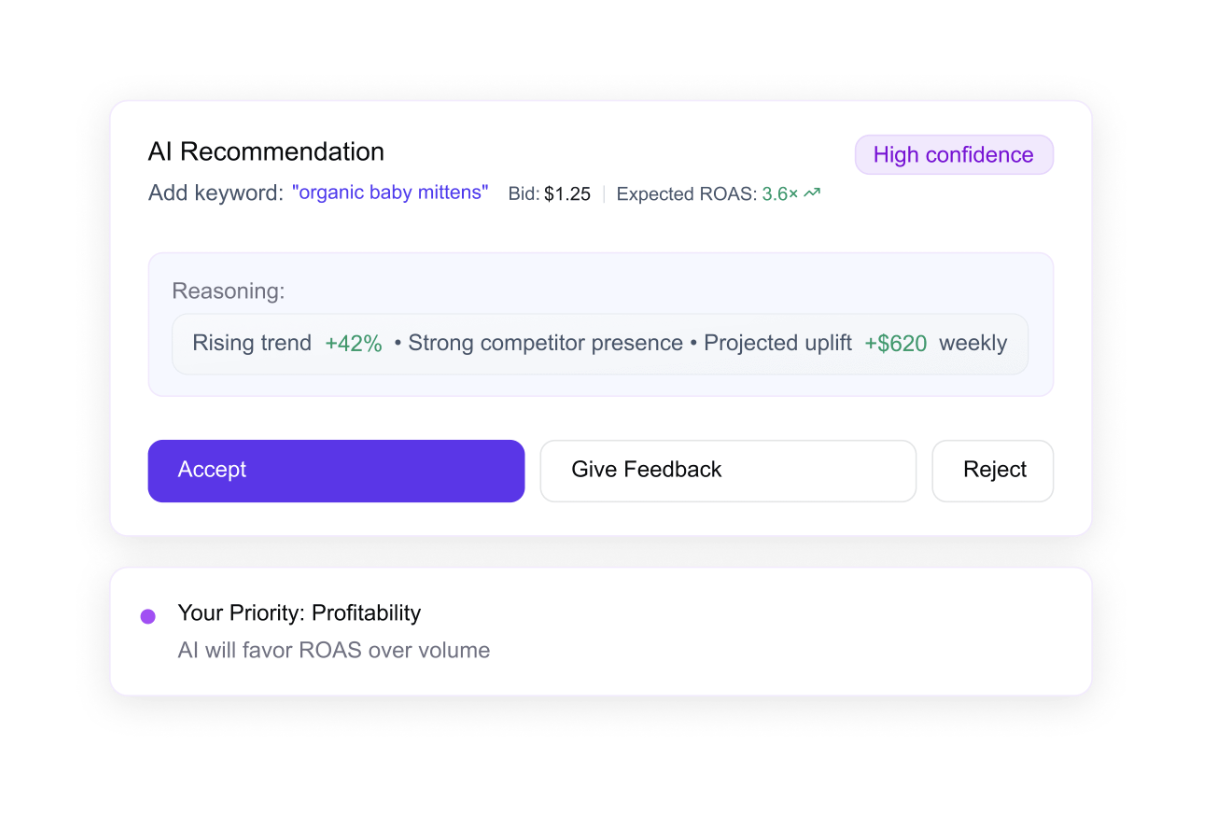1220x830 pixels.
Task: Open Your Priority: Profitability setting
Action: (299, 613)
